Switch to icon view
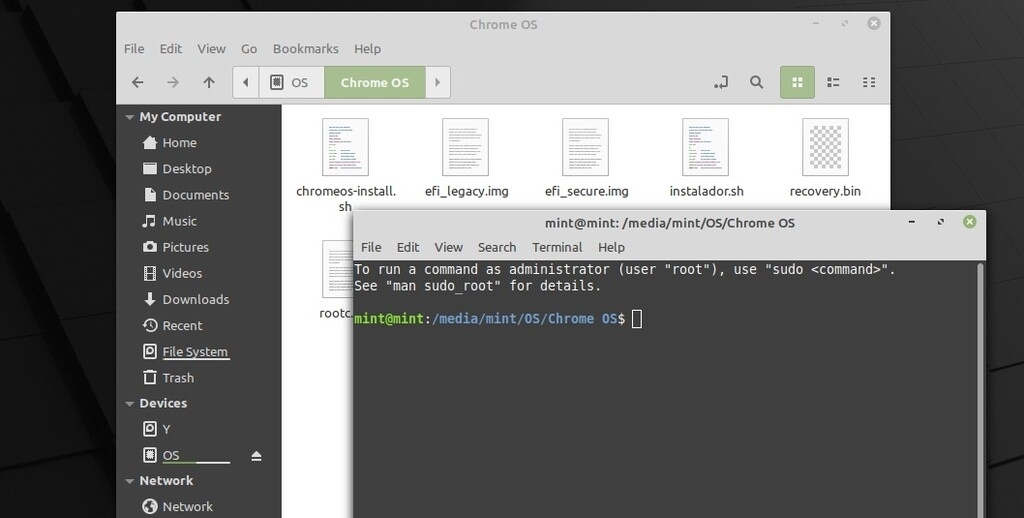Viewport: 1024px width, 518px height. pyautogui.click(x=797, y=82)
